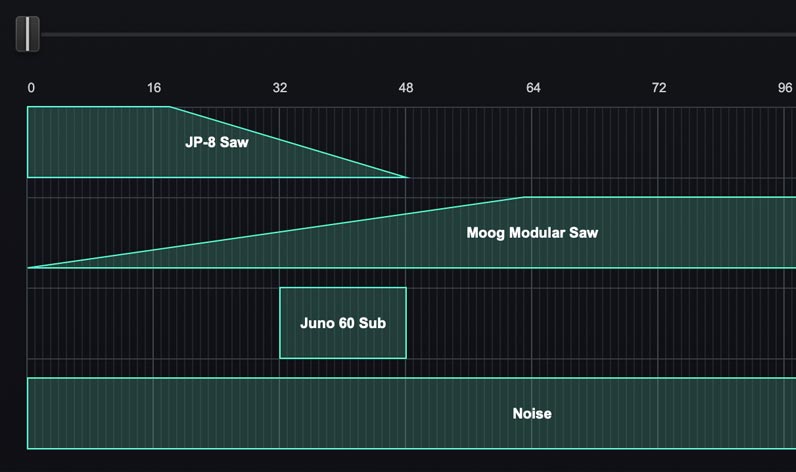Click the 72 label on the ruler

point(659,88)
